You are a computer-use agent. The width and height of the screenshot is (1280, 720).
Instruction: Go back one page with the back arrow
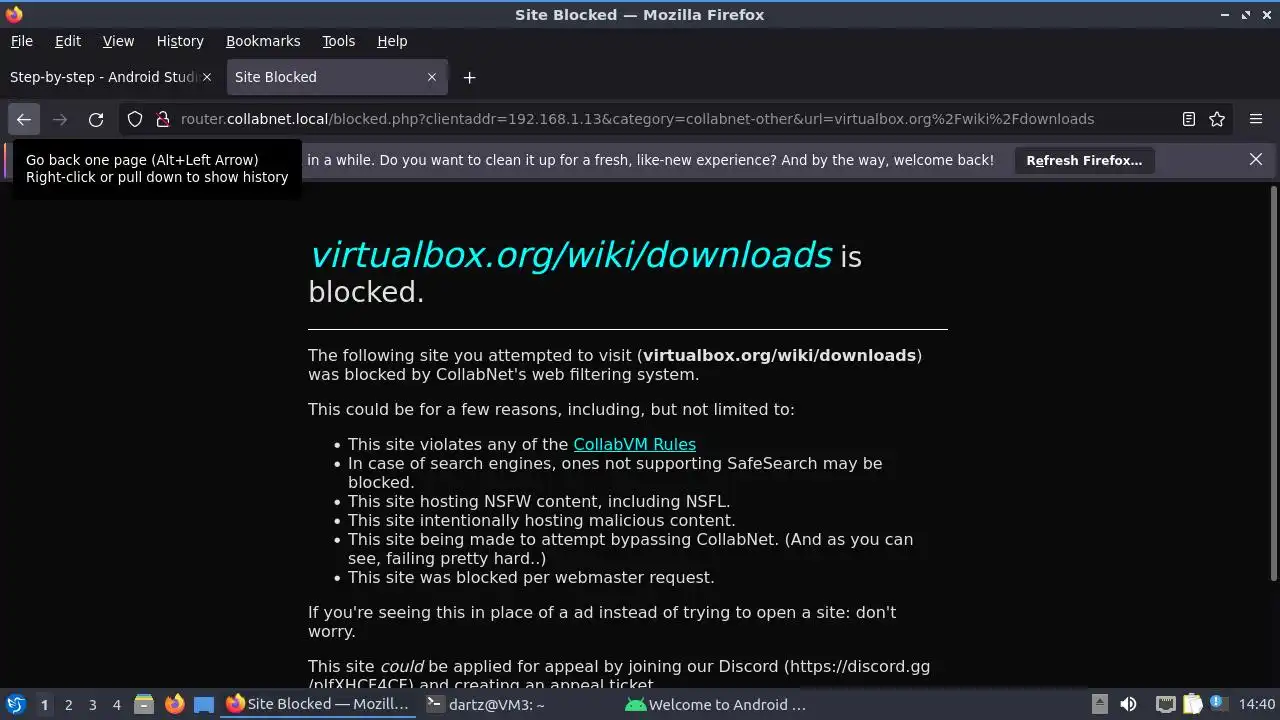click(x=24, y=119)
